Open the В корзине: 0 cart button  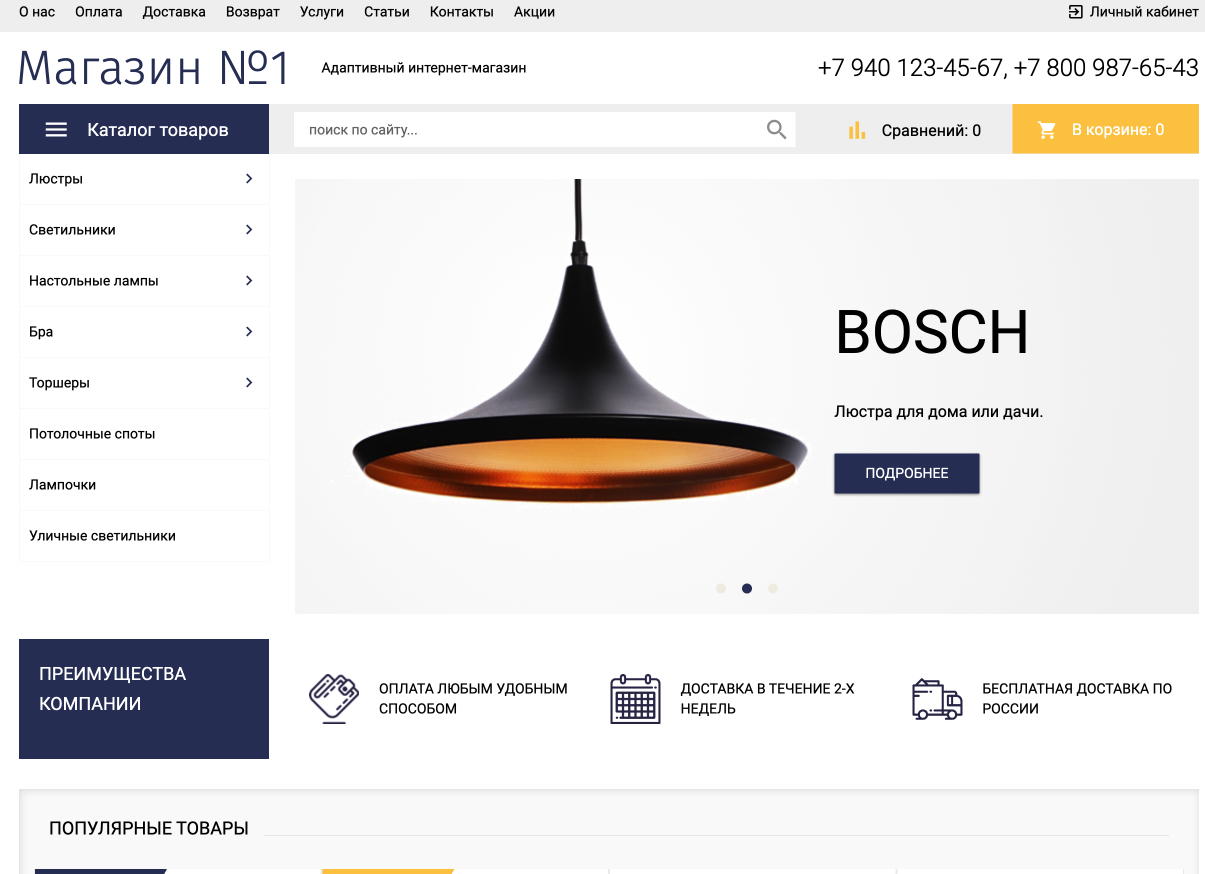tap(1106, 129)
